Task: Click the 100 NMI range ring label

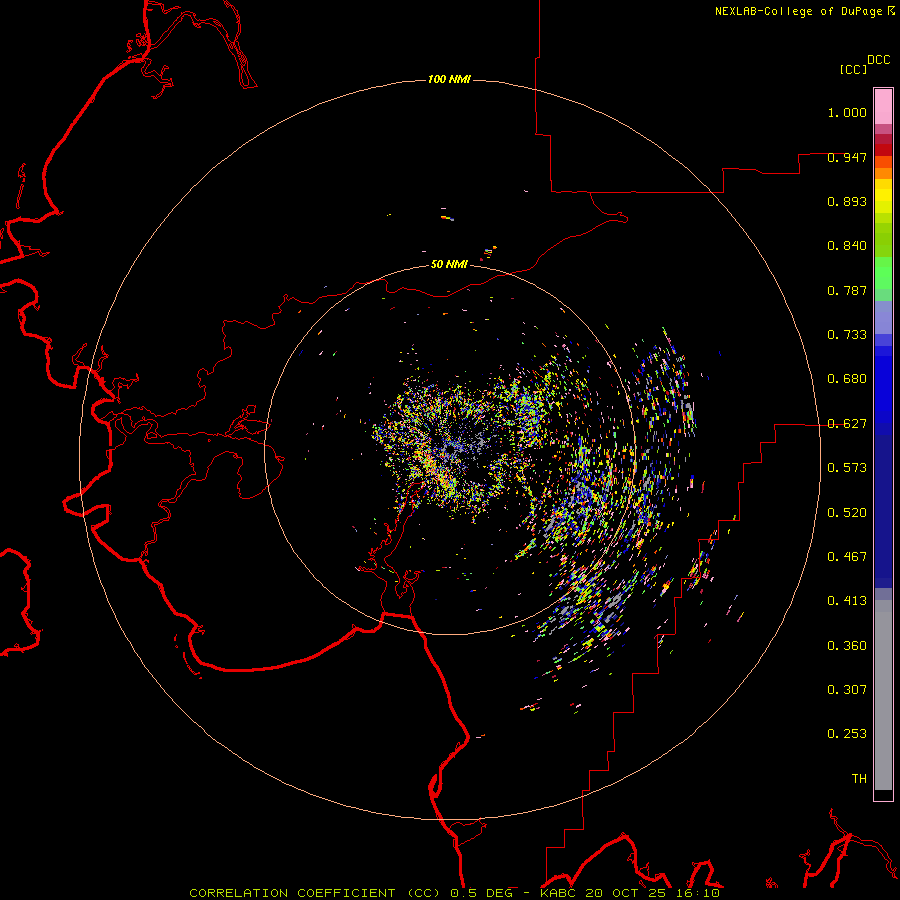Action: click(x=449, y=79)
